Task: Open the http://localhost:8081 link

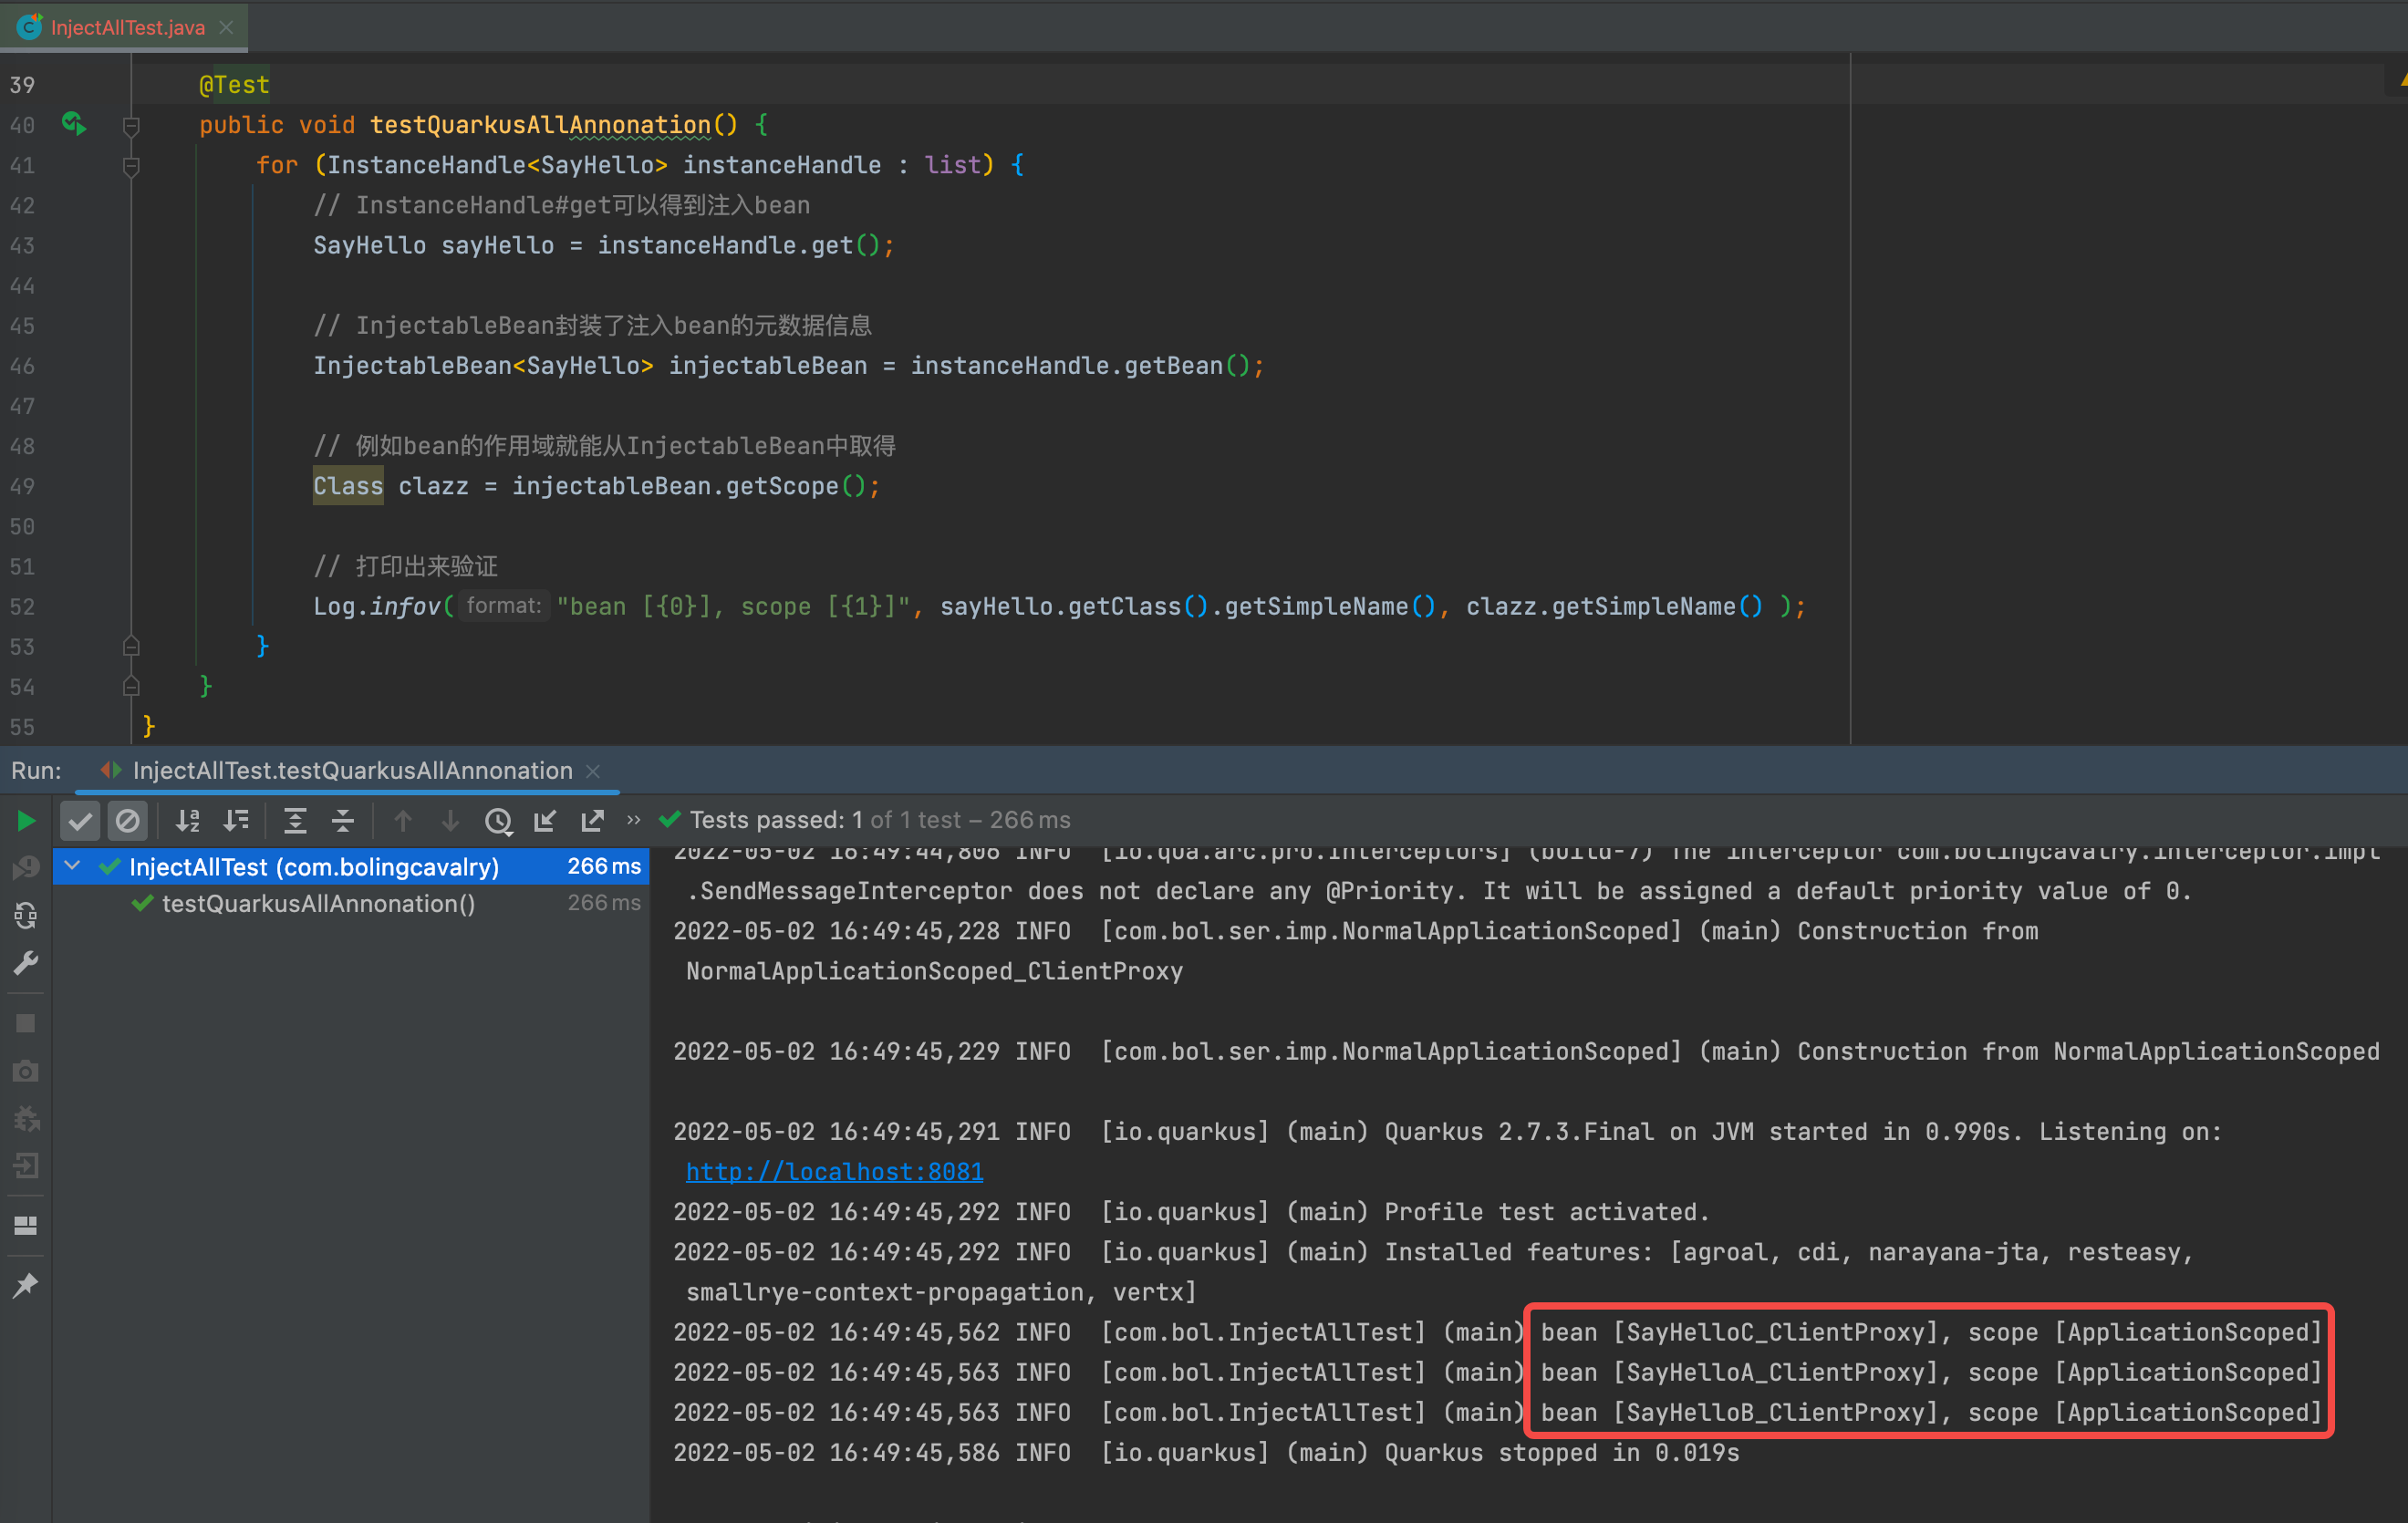Action: 834,1171
